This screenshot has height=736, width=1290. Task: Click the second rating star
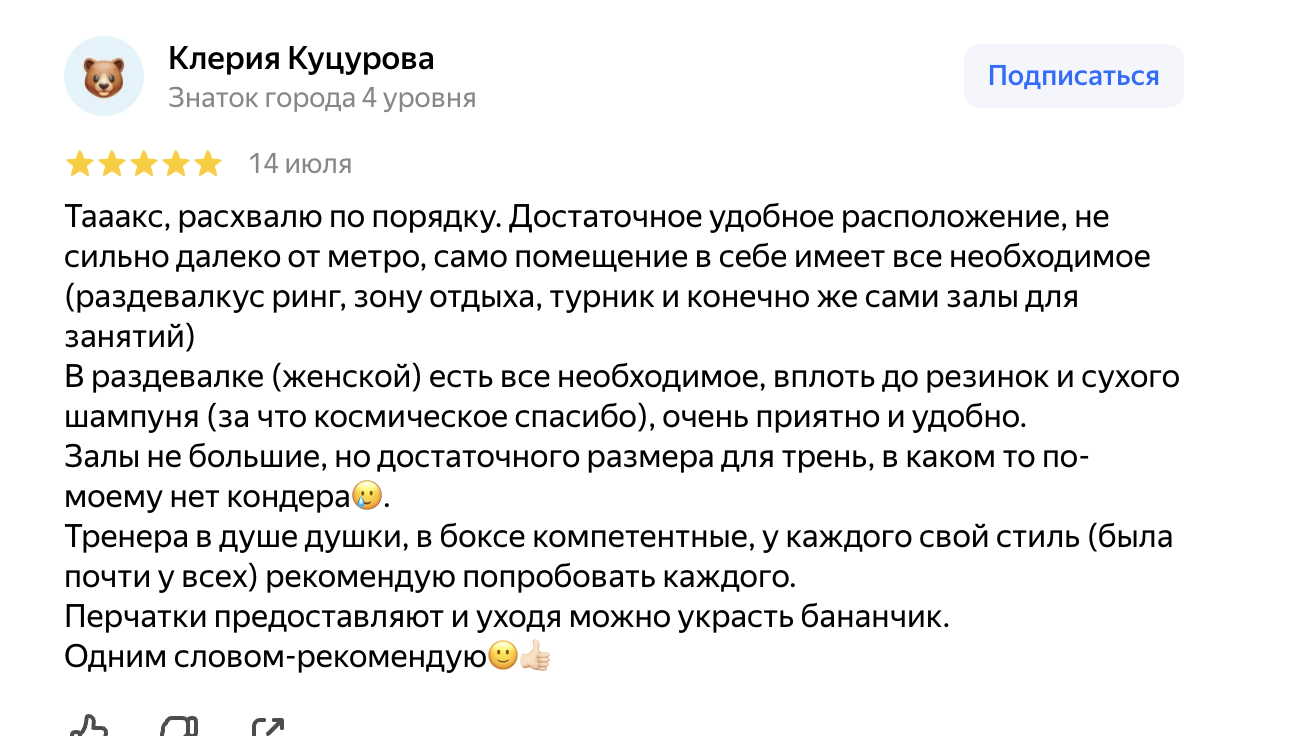tap(111, 164)
